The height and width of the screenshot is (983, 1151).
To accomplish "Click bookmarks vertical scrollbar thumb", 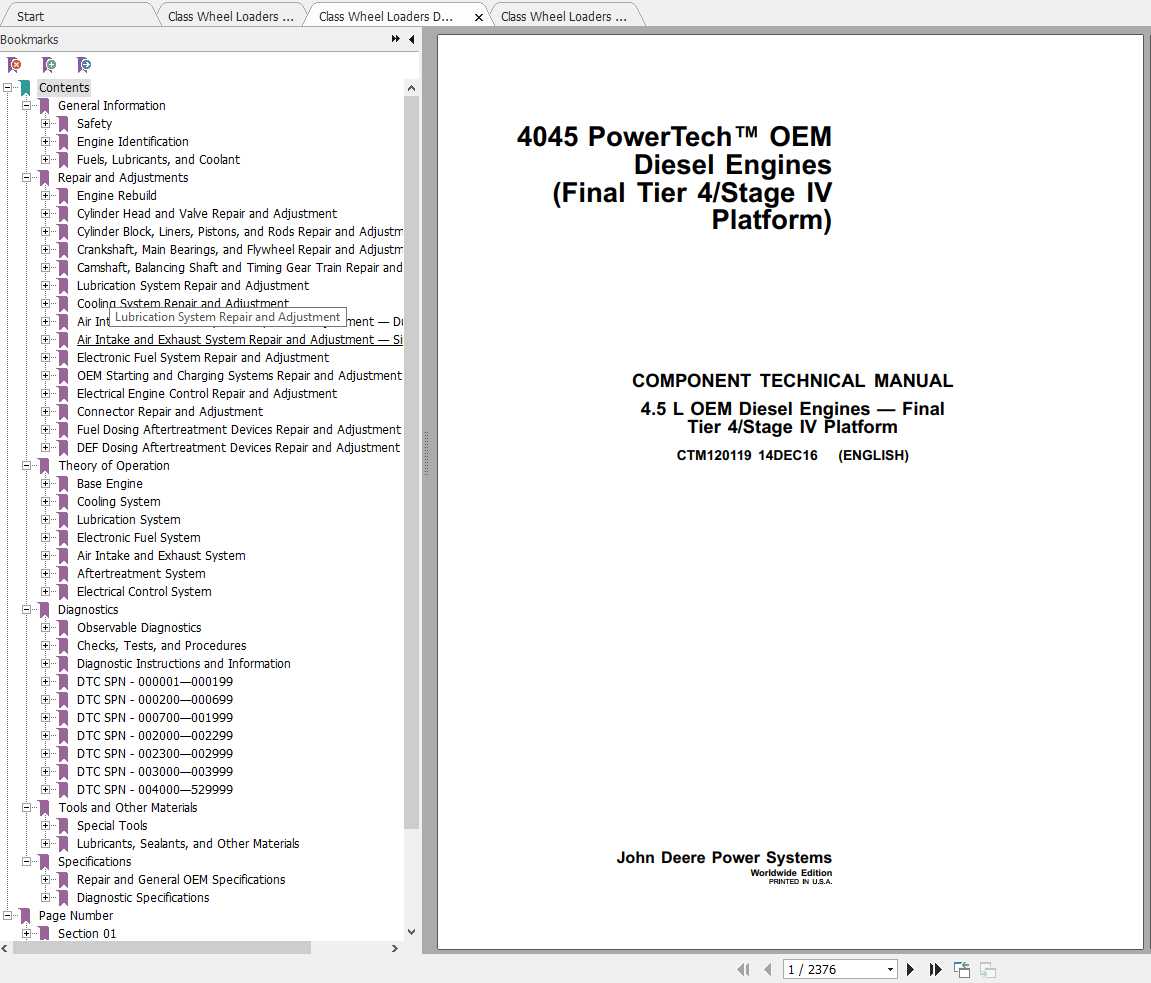I will click(x=411, y=463).
